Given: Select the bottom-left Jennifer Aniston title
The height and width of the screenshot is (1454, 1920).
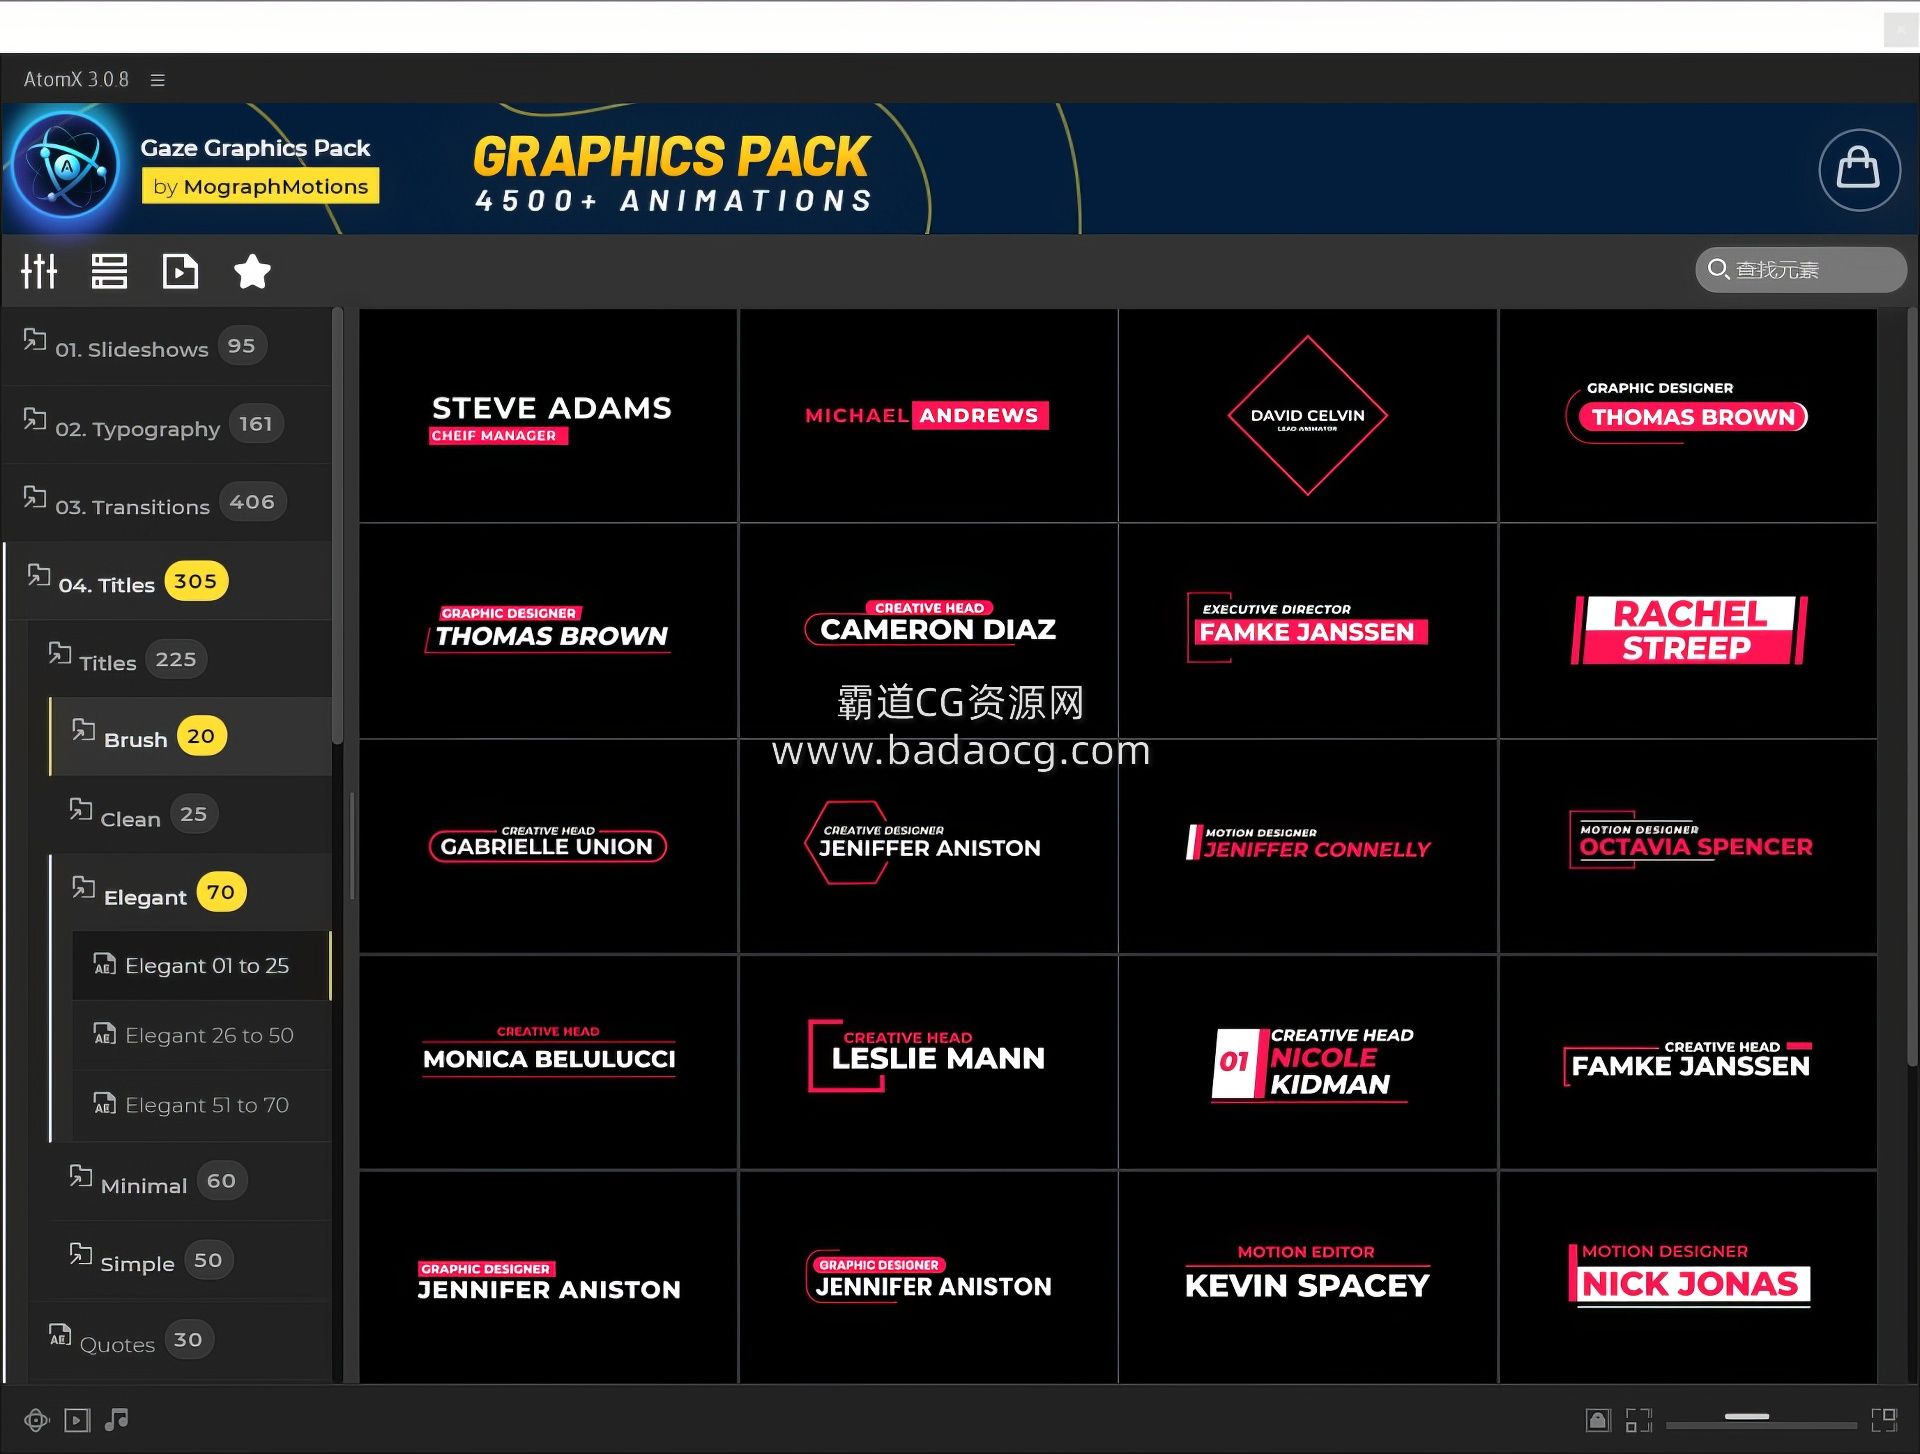Looking at the screenshot, I should pos(548,1278).
